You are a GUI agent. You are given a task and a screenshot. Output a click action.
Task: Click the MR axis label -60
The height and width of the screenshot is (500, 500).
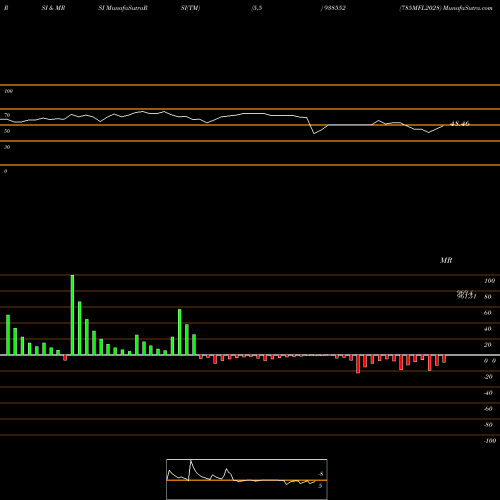click(x=488, y=409)
